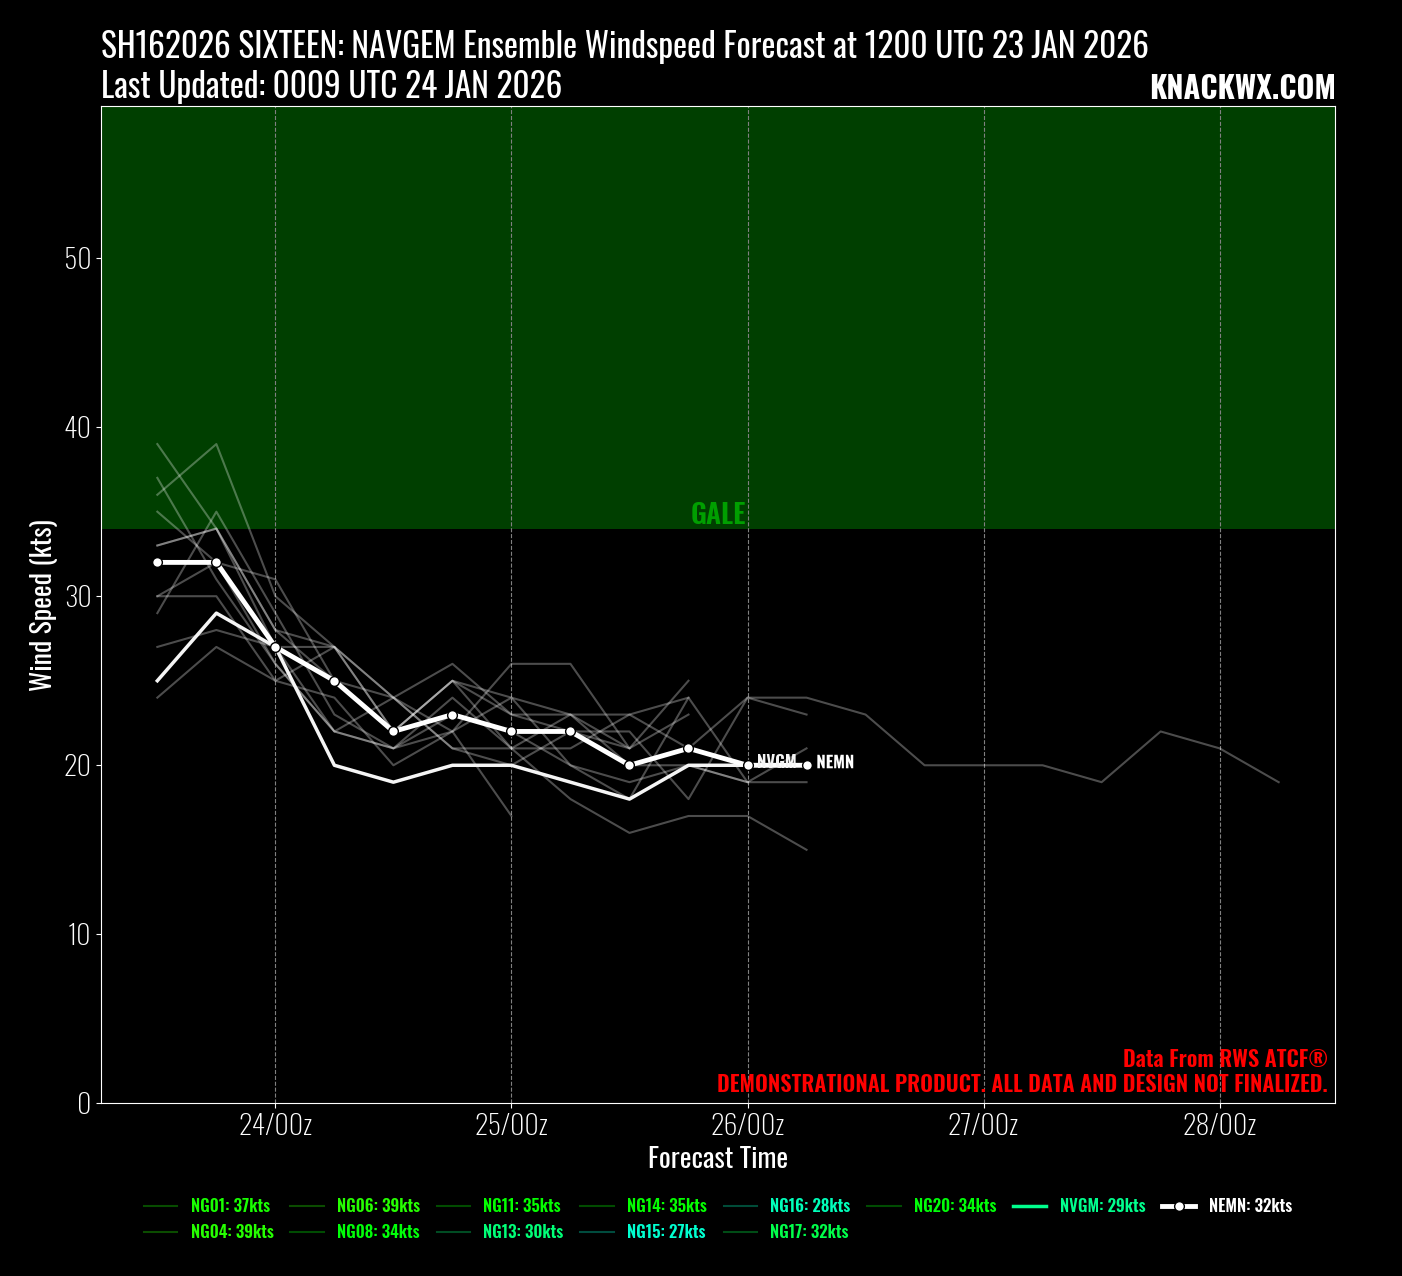Click the 27/00z x-axis tick label
The image size is (1402, 1276).
coord(983,1126)
